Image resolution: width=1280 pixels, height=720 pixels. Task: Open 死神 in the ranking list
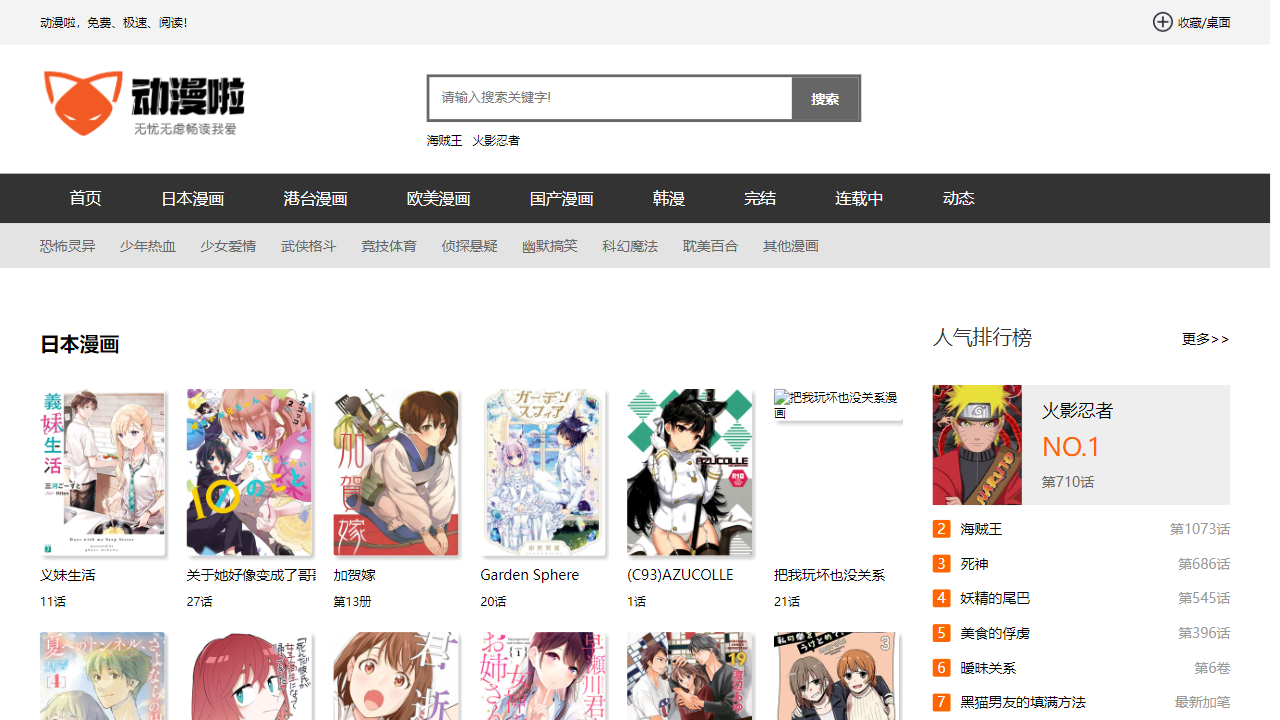[x=974, y=564]
